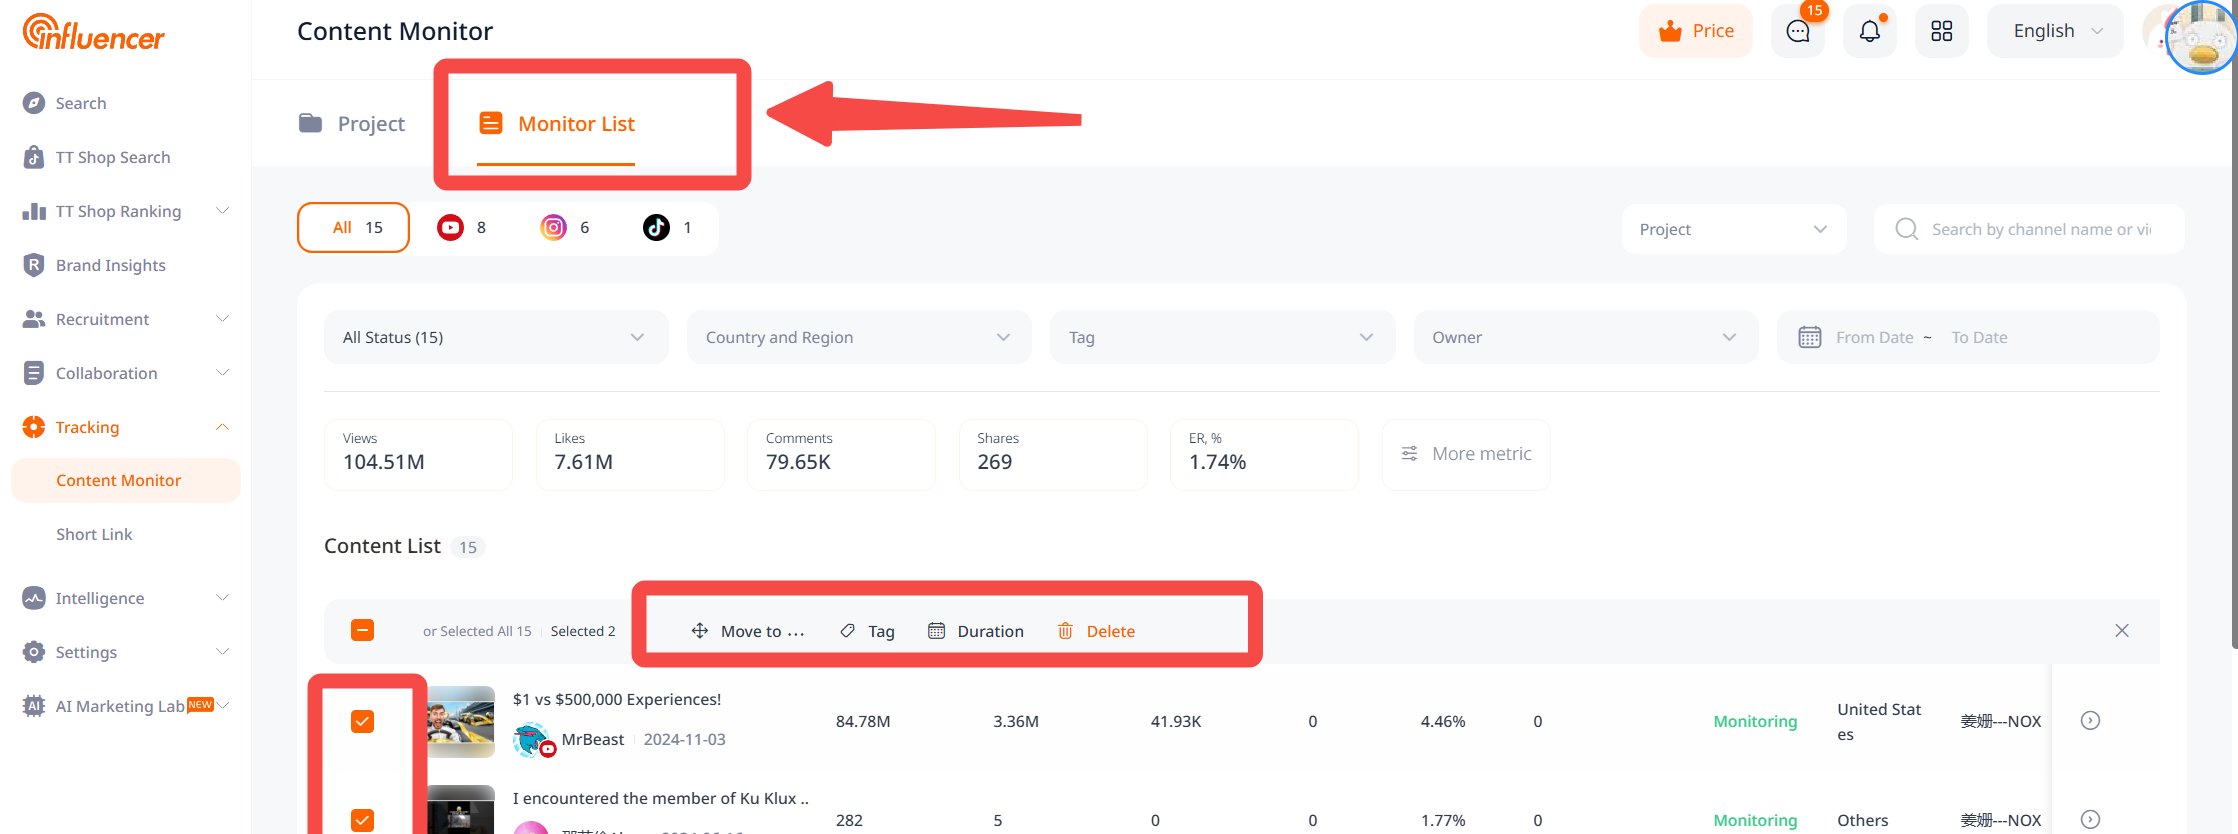Expand the Country and Region dropdown
The image size is (2238, 834).
[x=858, y=338]
